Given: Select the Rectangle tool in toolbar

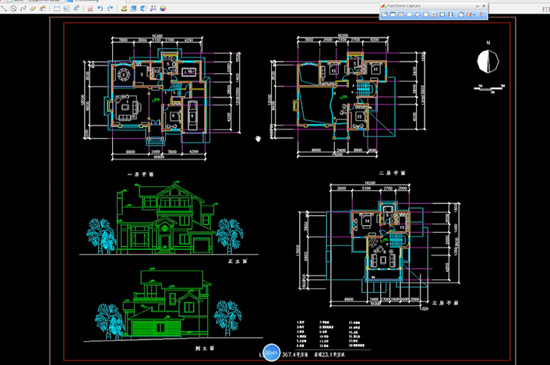Looking at the screenshot, I should [x=56, y=8].
